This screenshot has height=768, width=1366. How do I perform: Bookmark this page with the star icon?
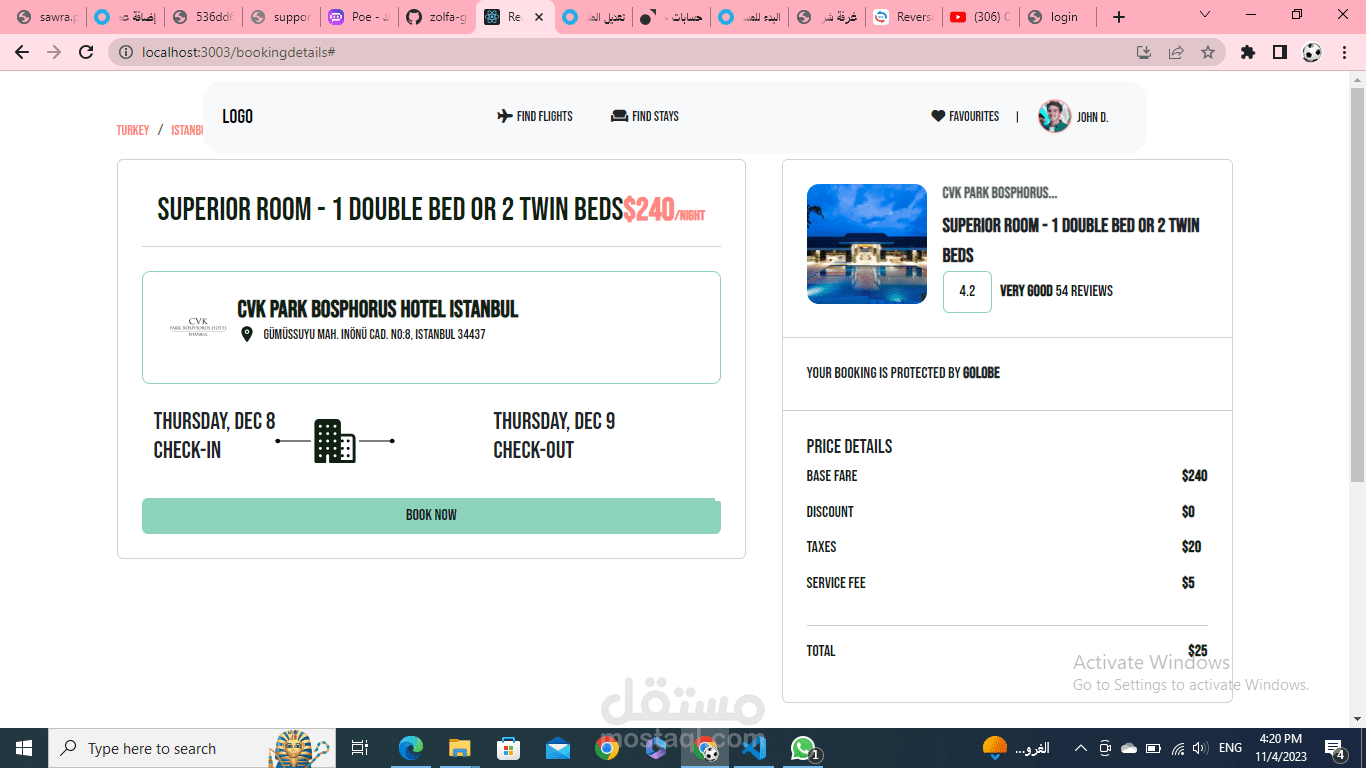[x=1208, y=52]
